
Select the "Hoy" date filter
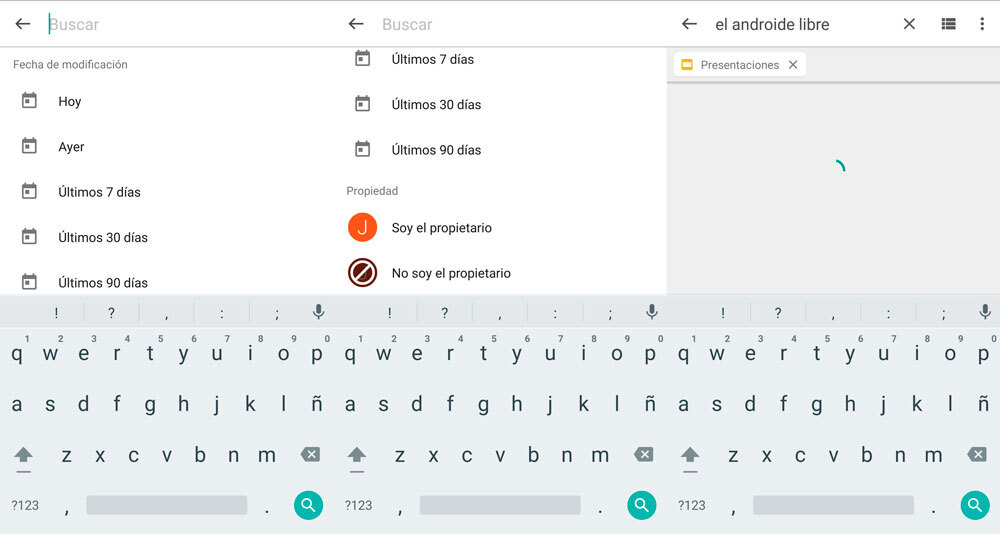(69, 101)
